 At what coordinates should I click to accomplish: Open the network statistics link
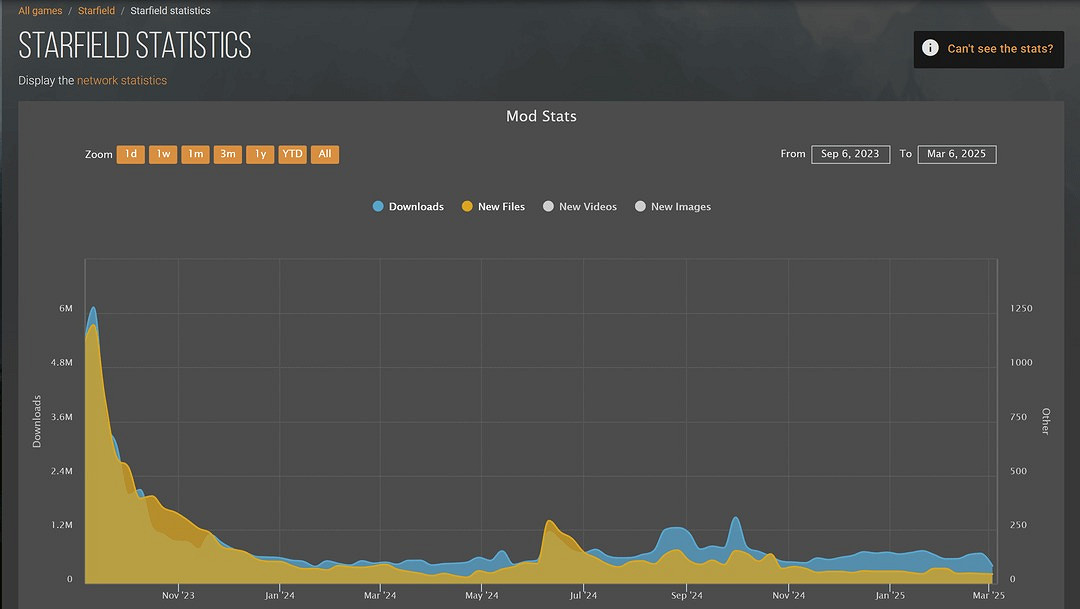[122, 80]
